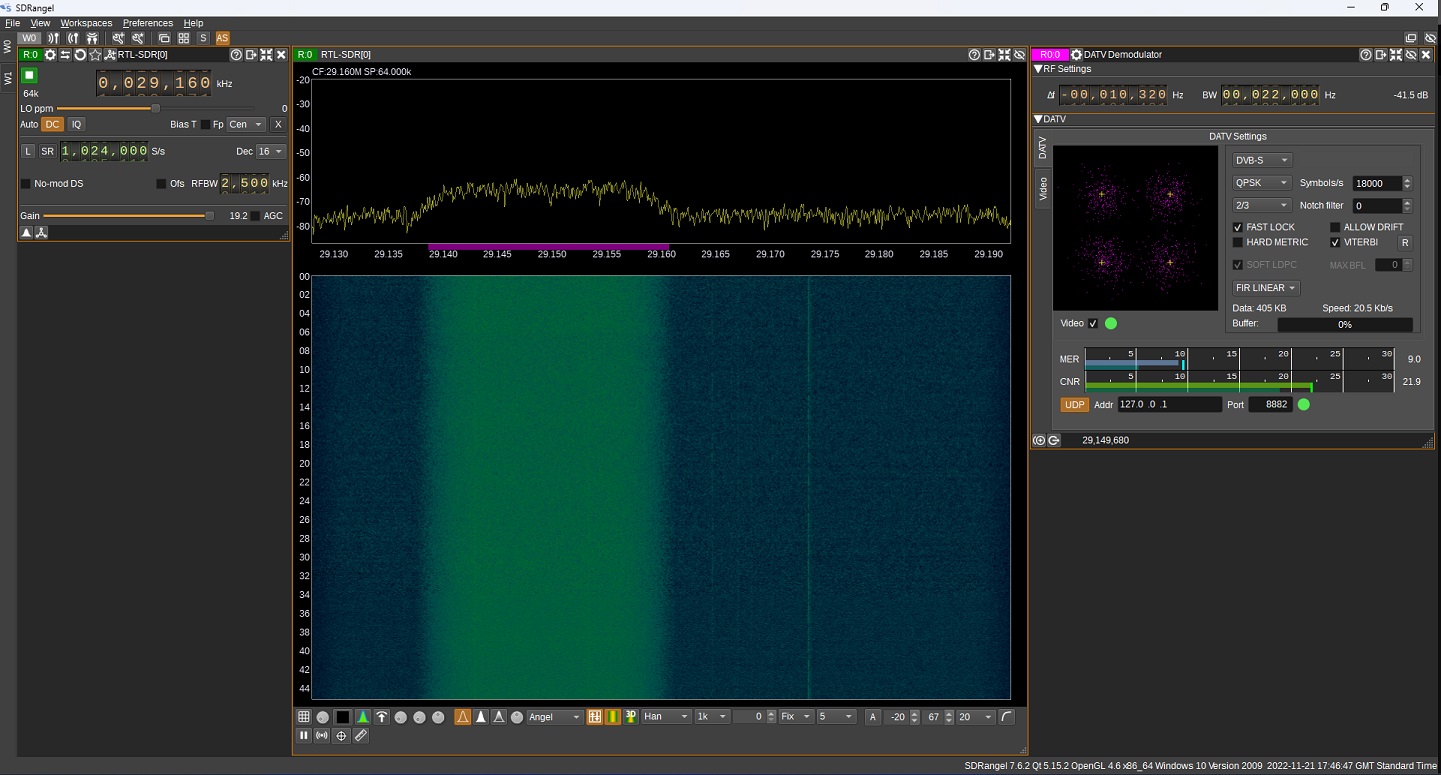The image size is (1441, 775).
Task: Open the spectrum calibration ruler icon
Action: [360, 735]
